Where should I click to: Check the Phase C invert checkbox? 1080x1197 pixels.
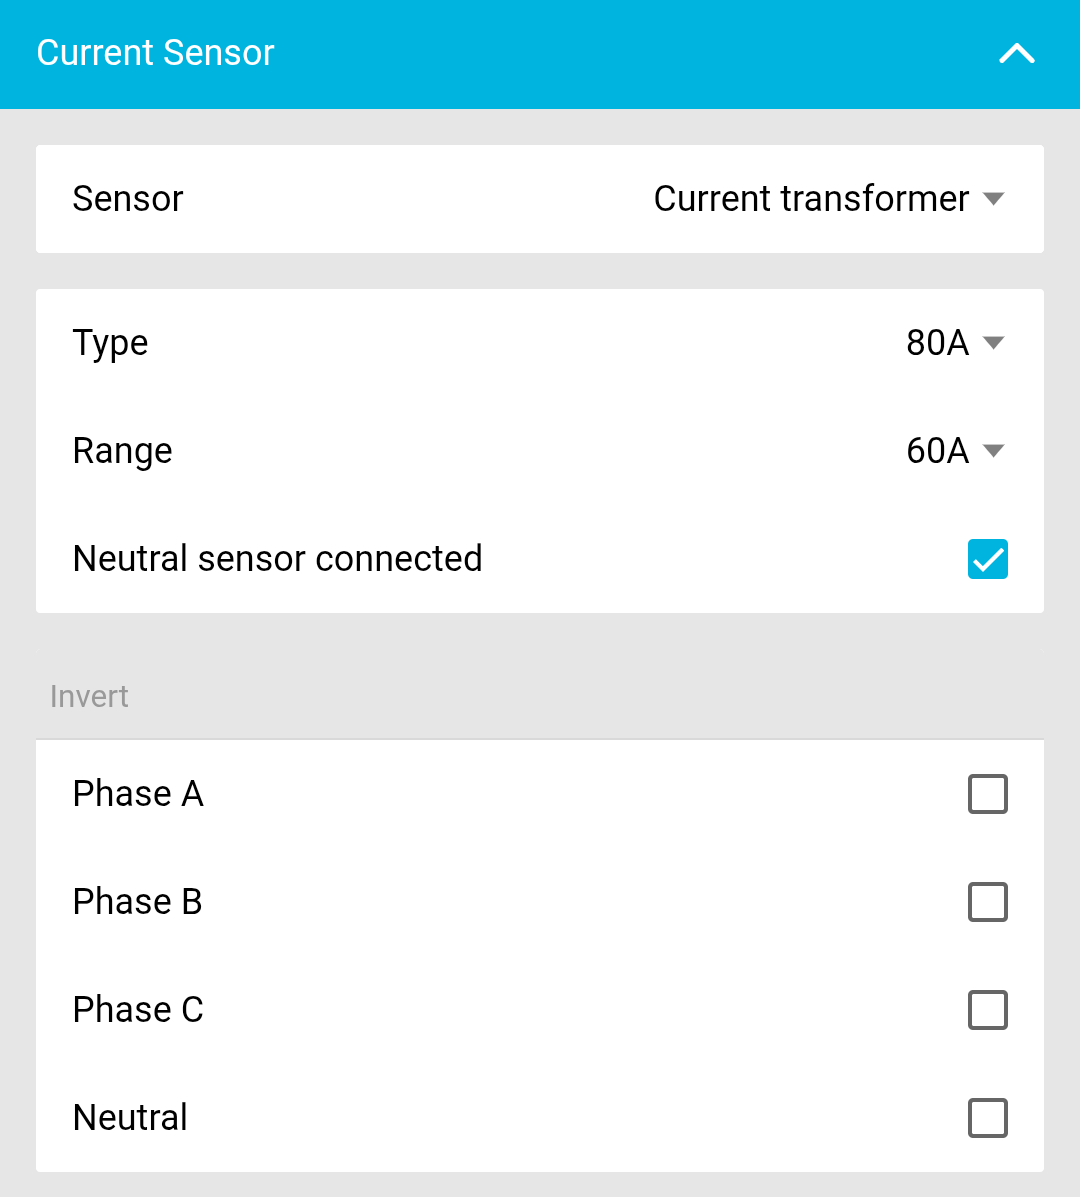[987, 1010]
